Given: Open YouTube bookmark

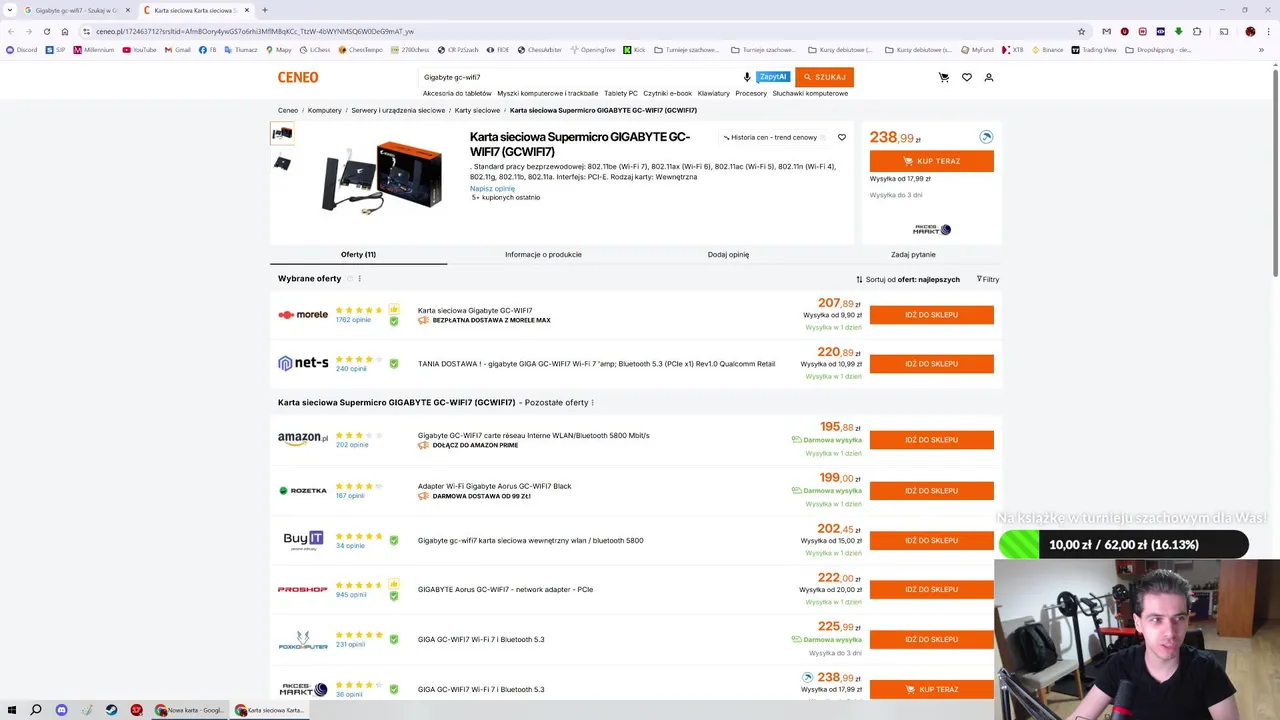Looking at the screenshot, I should [139, 50].
